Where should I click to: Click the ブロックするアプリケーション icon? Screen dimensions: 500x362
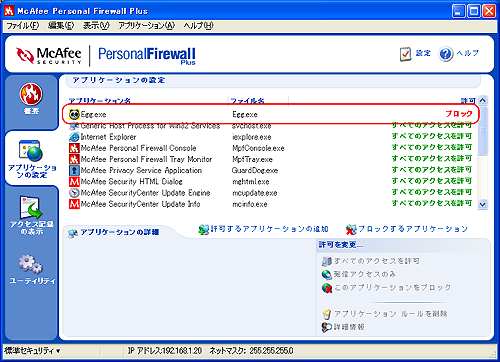(351, 229)
